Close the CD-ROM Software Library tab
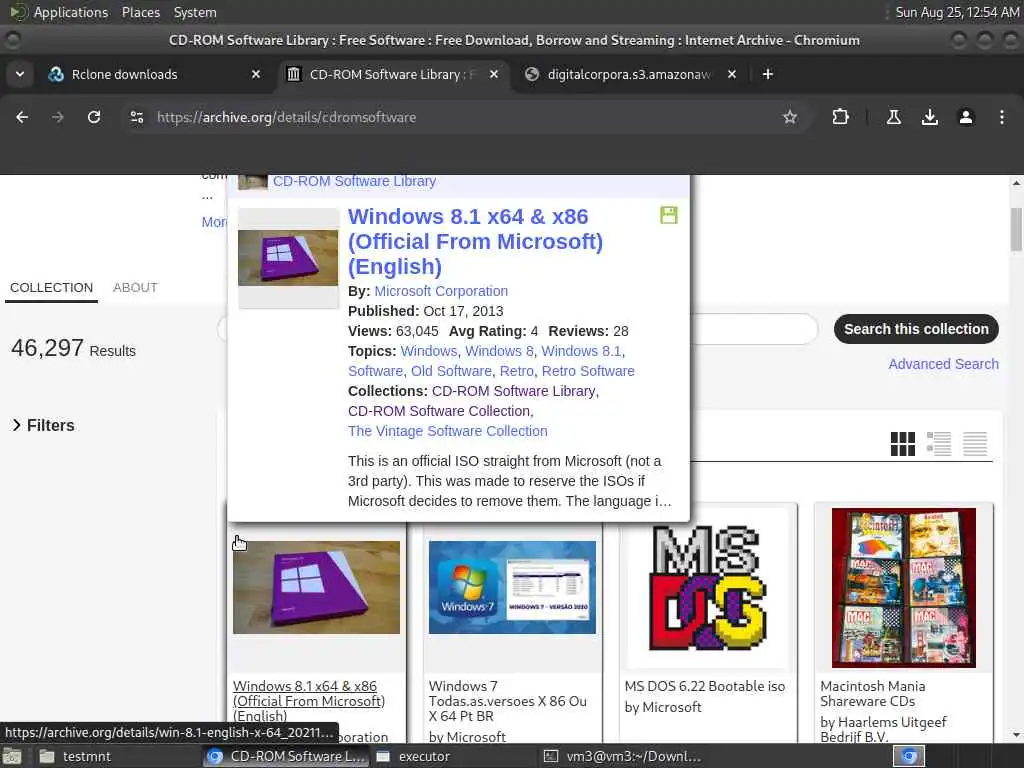This screenshot has width=1024, height=768. point(494,74)
